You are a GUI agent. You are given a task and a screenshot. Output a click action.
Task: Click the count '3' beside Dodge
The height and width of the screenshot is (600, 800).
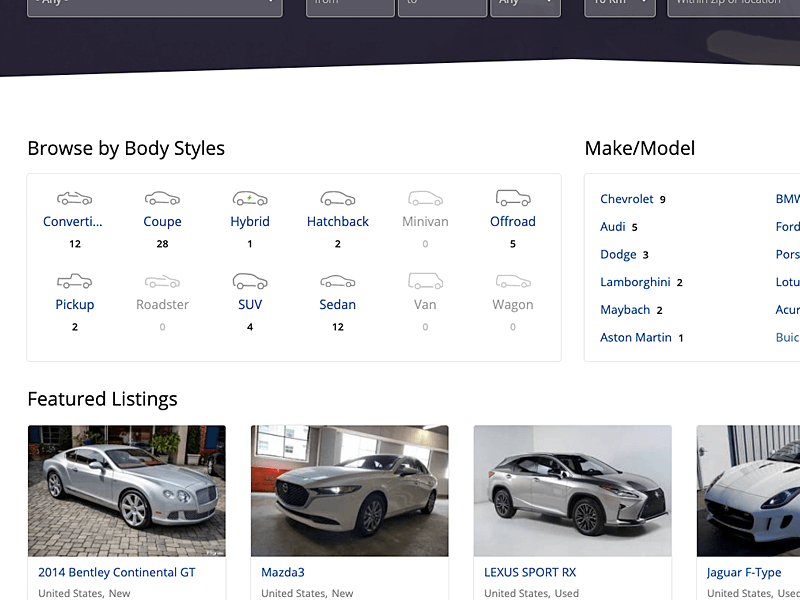coord(645,255)
